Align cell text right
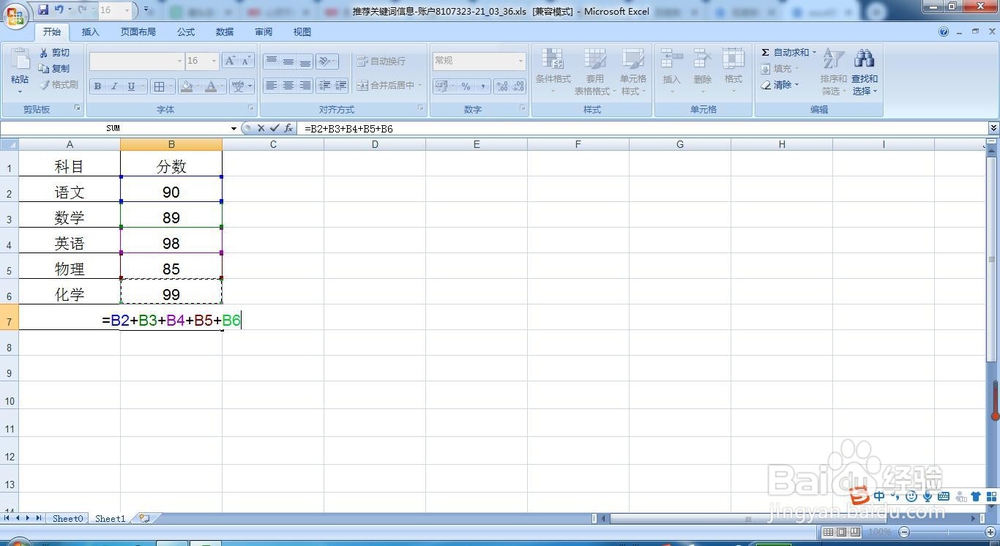This screenshot has width=1000, height=546. [305, 85]
